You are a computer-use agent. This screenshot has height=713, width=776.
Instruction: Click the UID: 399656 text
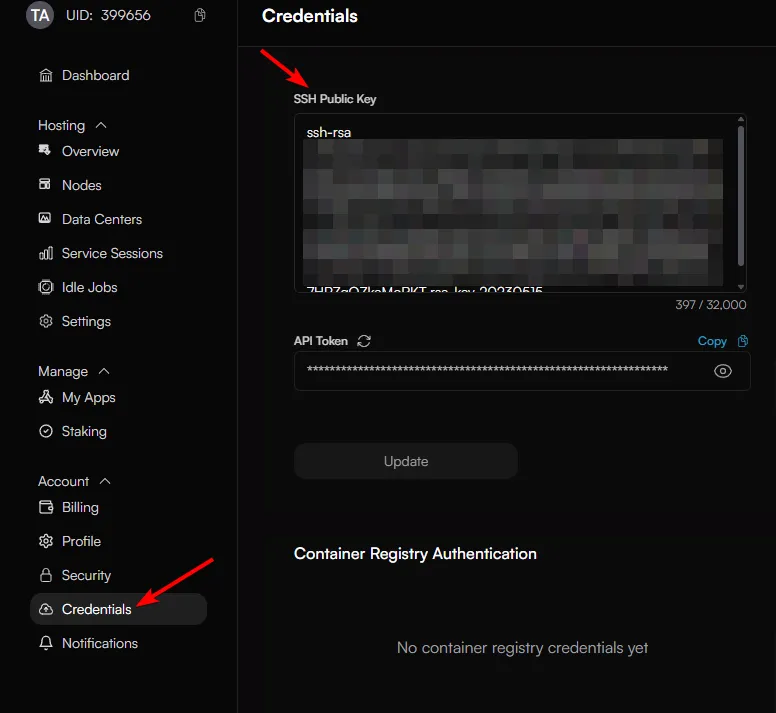pyautogui.click(x=108, y=15)
